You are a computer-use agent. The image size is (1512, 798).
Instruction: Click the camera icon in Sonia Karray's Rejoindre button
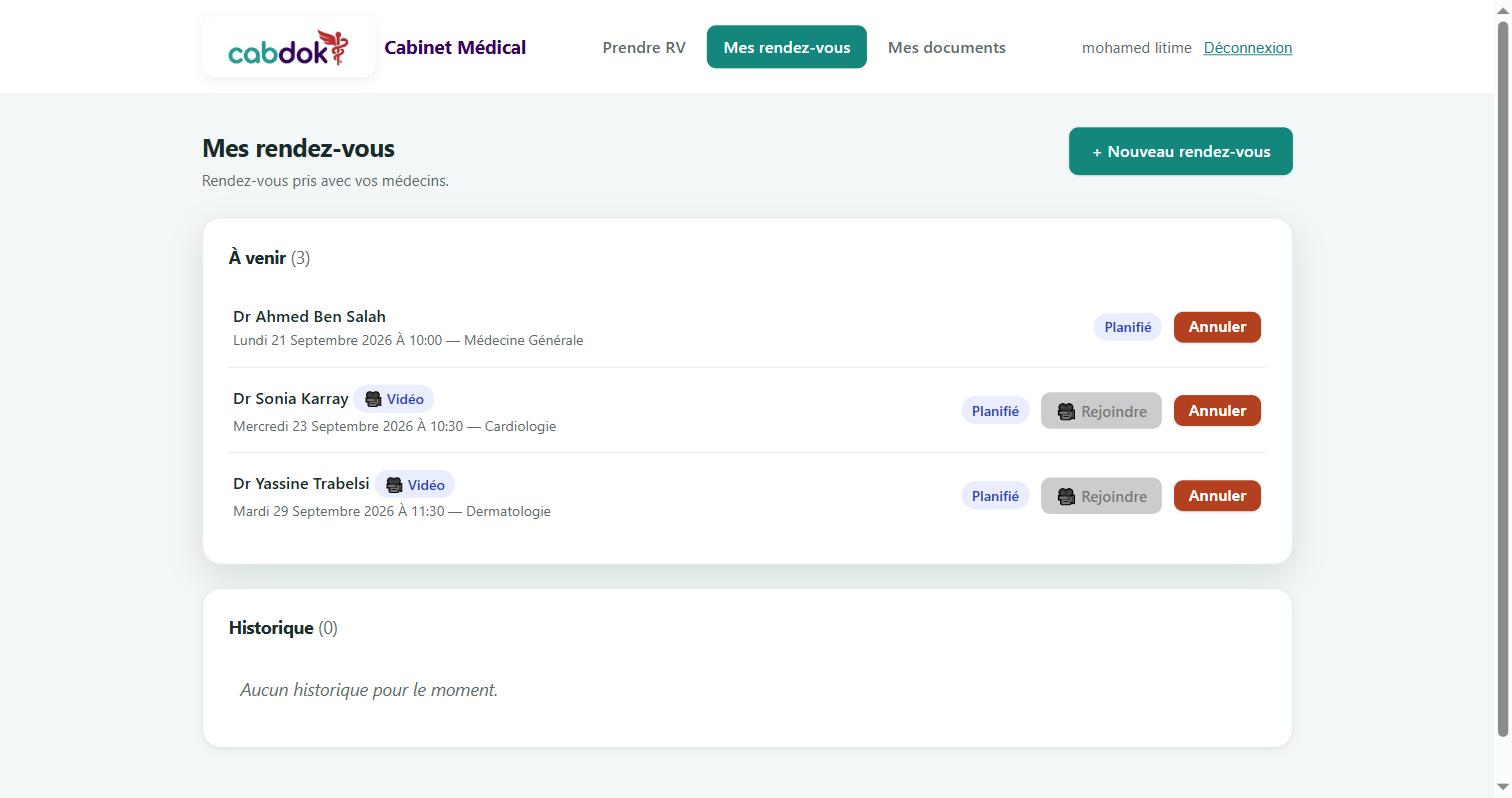tap(1066, 412)
